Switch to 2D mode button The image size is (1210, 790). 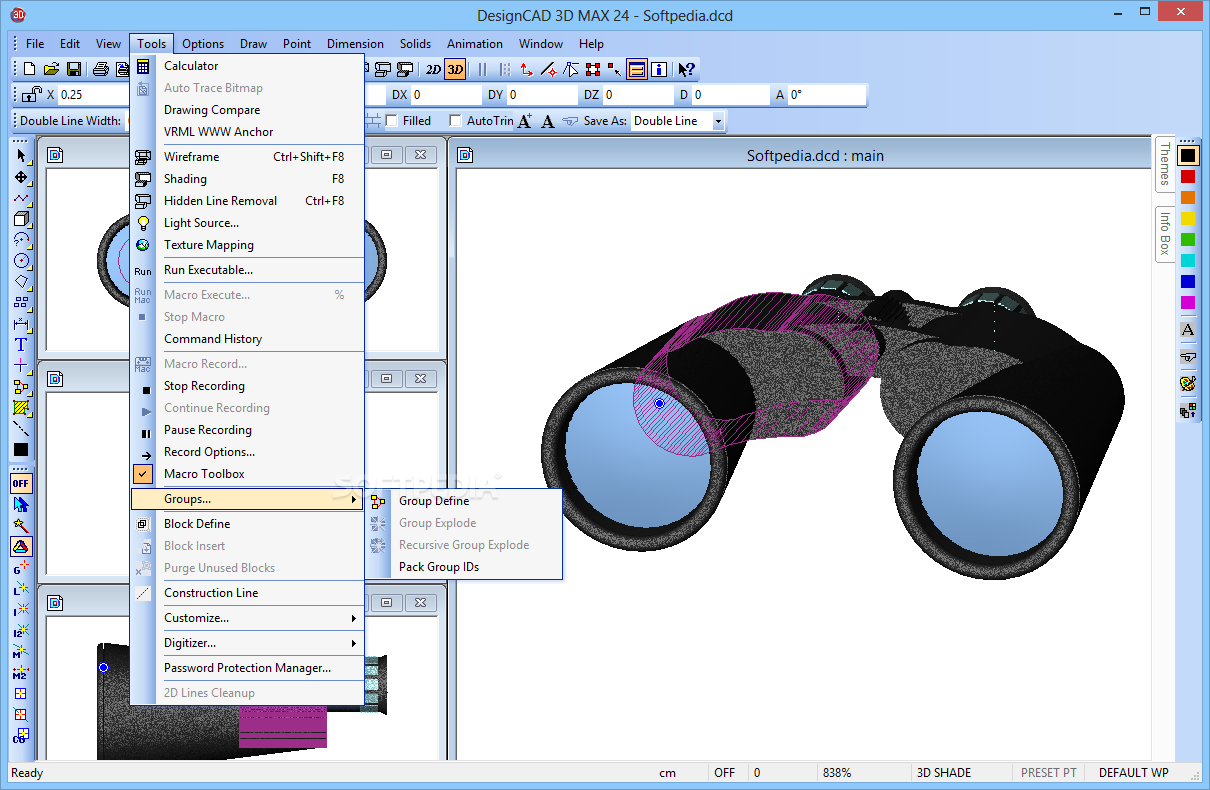coord(433,69)
